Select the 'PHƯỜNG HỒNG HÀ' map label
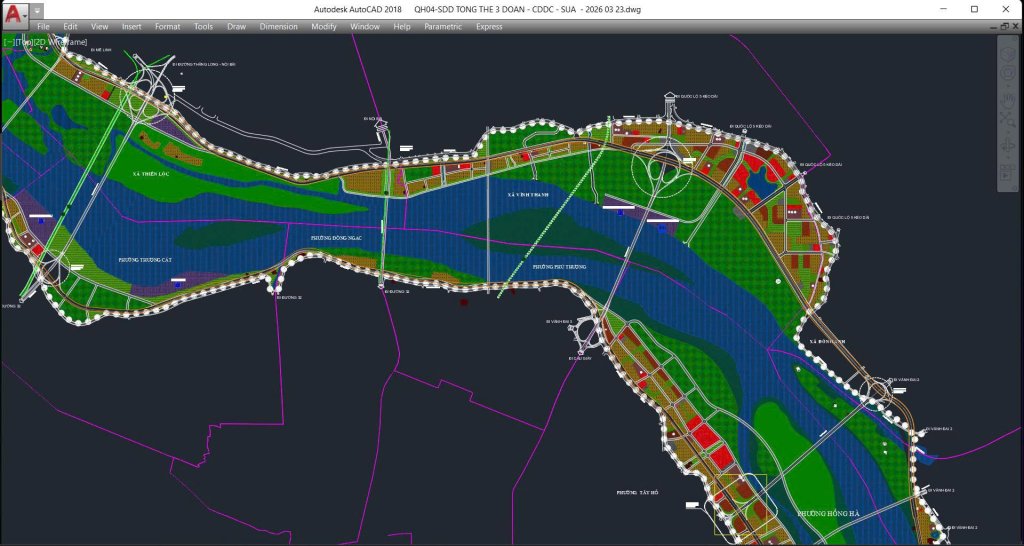Image resolution: width=1024 pixels, height=546 pixels. click(x=828, y=513)
